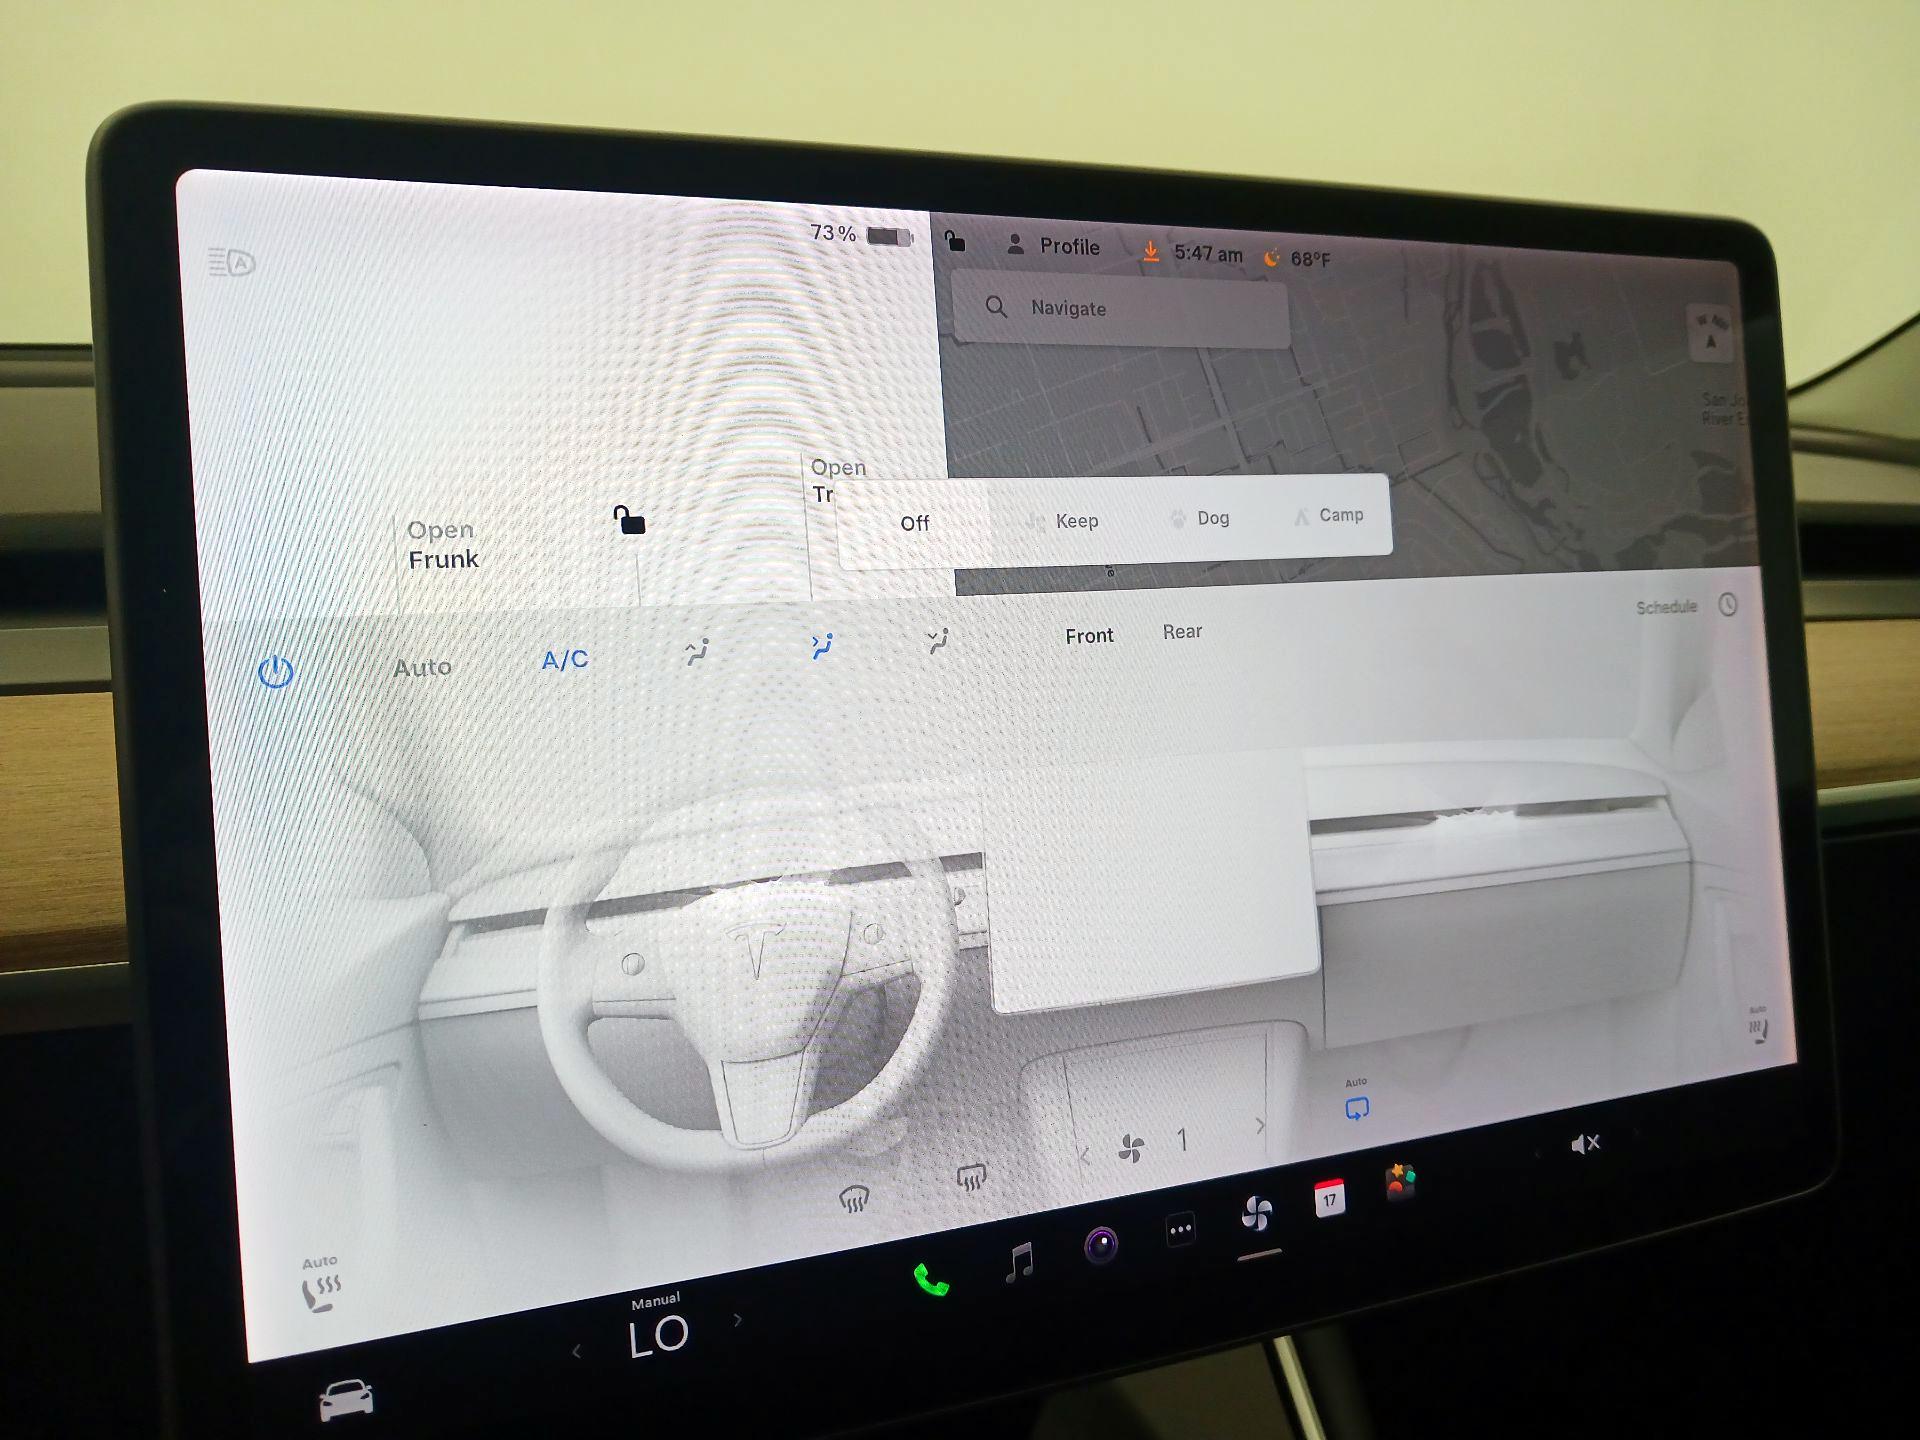1920x1440 pixels.
Task: Switch to the Rear climate tab
Action: (1182, 632)
